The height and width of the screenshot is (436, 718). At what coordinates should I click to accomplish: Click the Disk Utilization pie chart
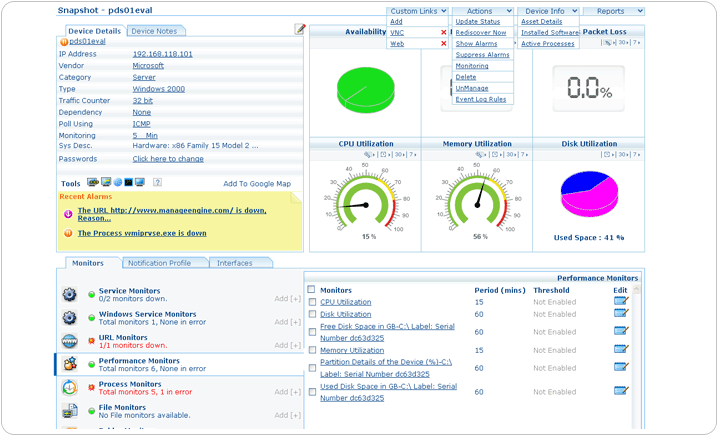[x=589, y=195]
